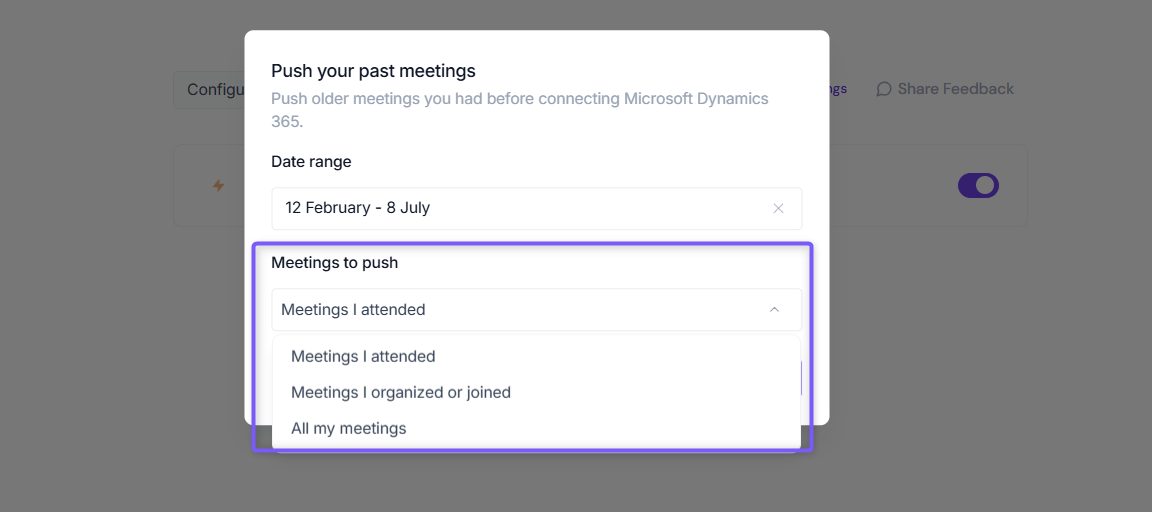Viewport: 1152px width, 512px height.
Task: Click the "Push your past meetings" heading
Action: coord(373,71)
